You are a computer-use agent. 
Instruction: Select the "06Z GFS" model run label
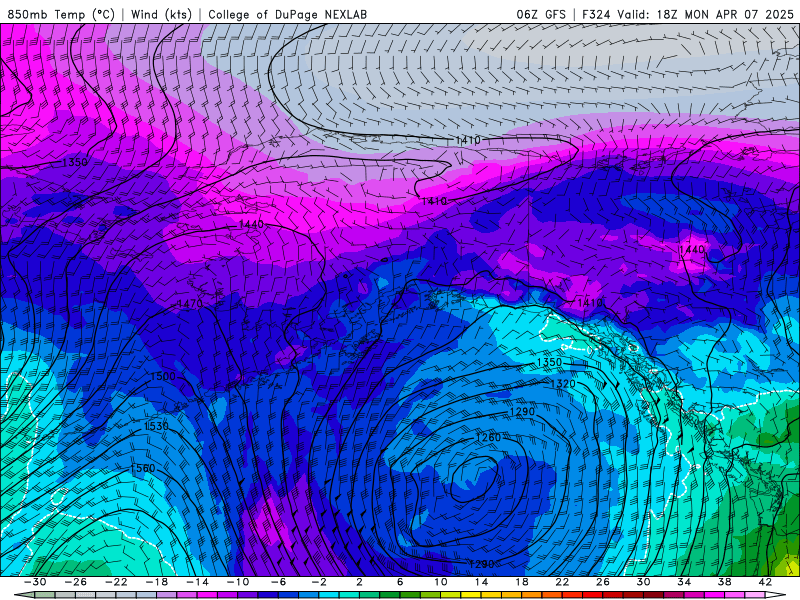(541, 14)
